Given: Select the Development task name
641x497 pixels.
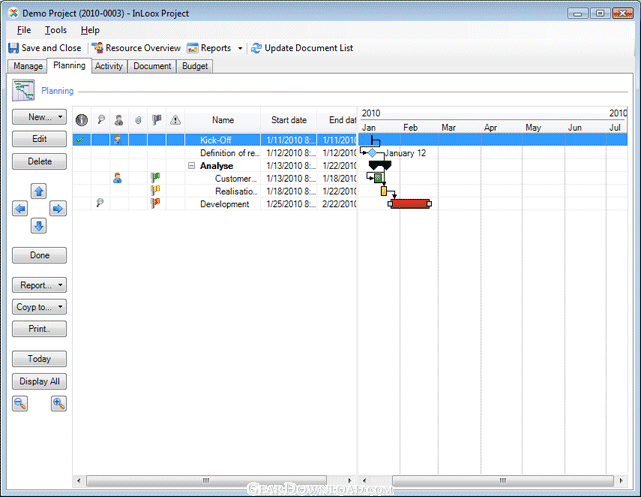Looking at the screenshot, I should [224, 204].
